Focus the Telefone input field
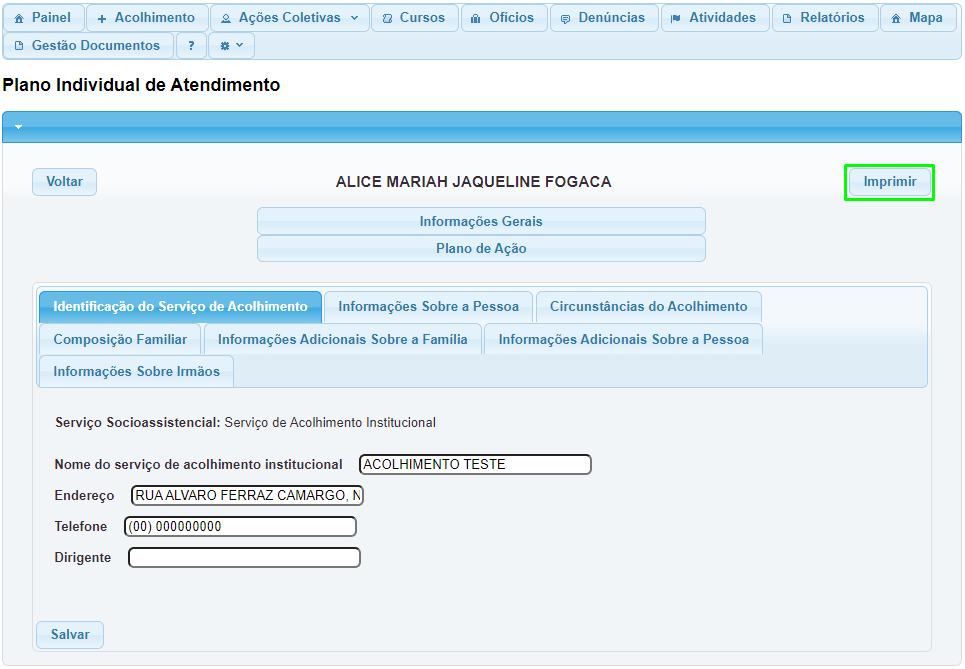Screen dimensions: 965x669 pos(240,526)
